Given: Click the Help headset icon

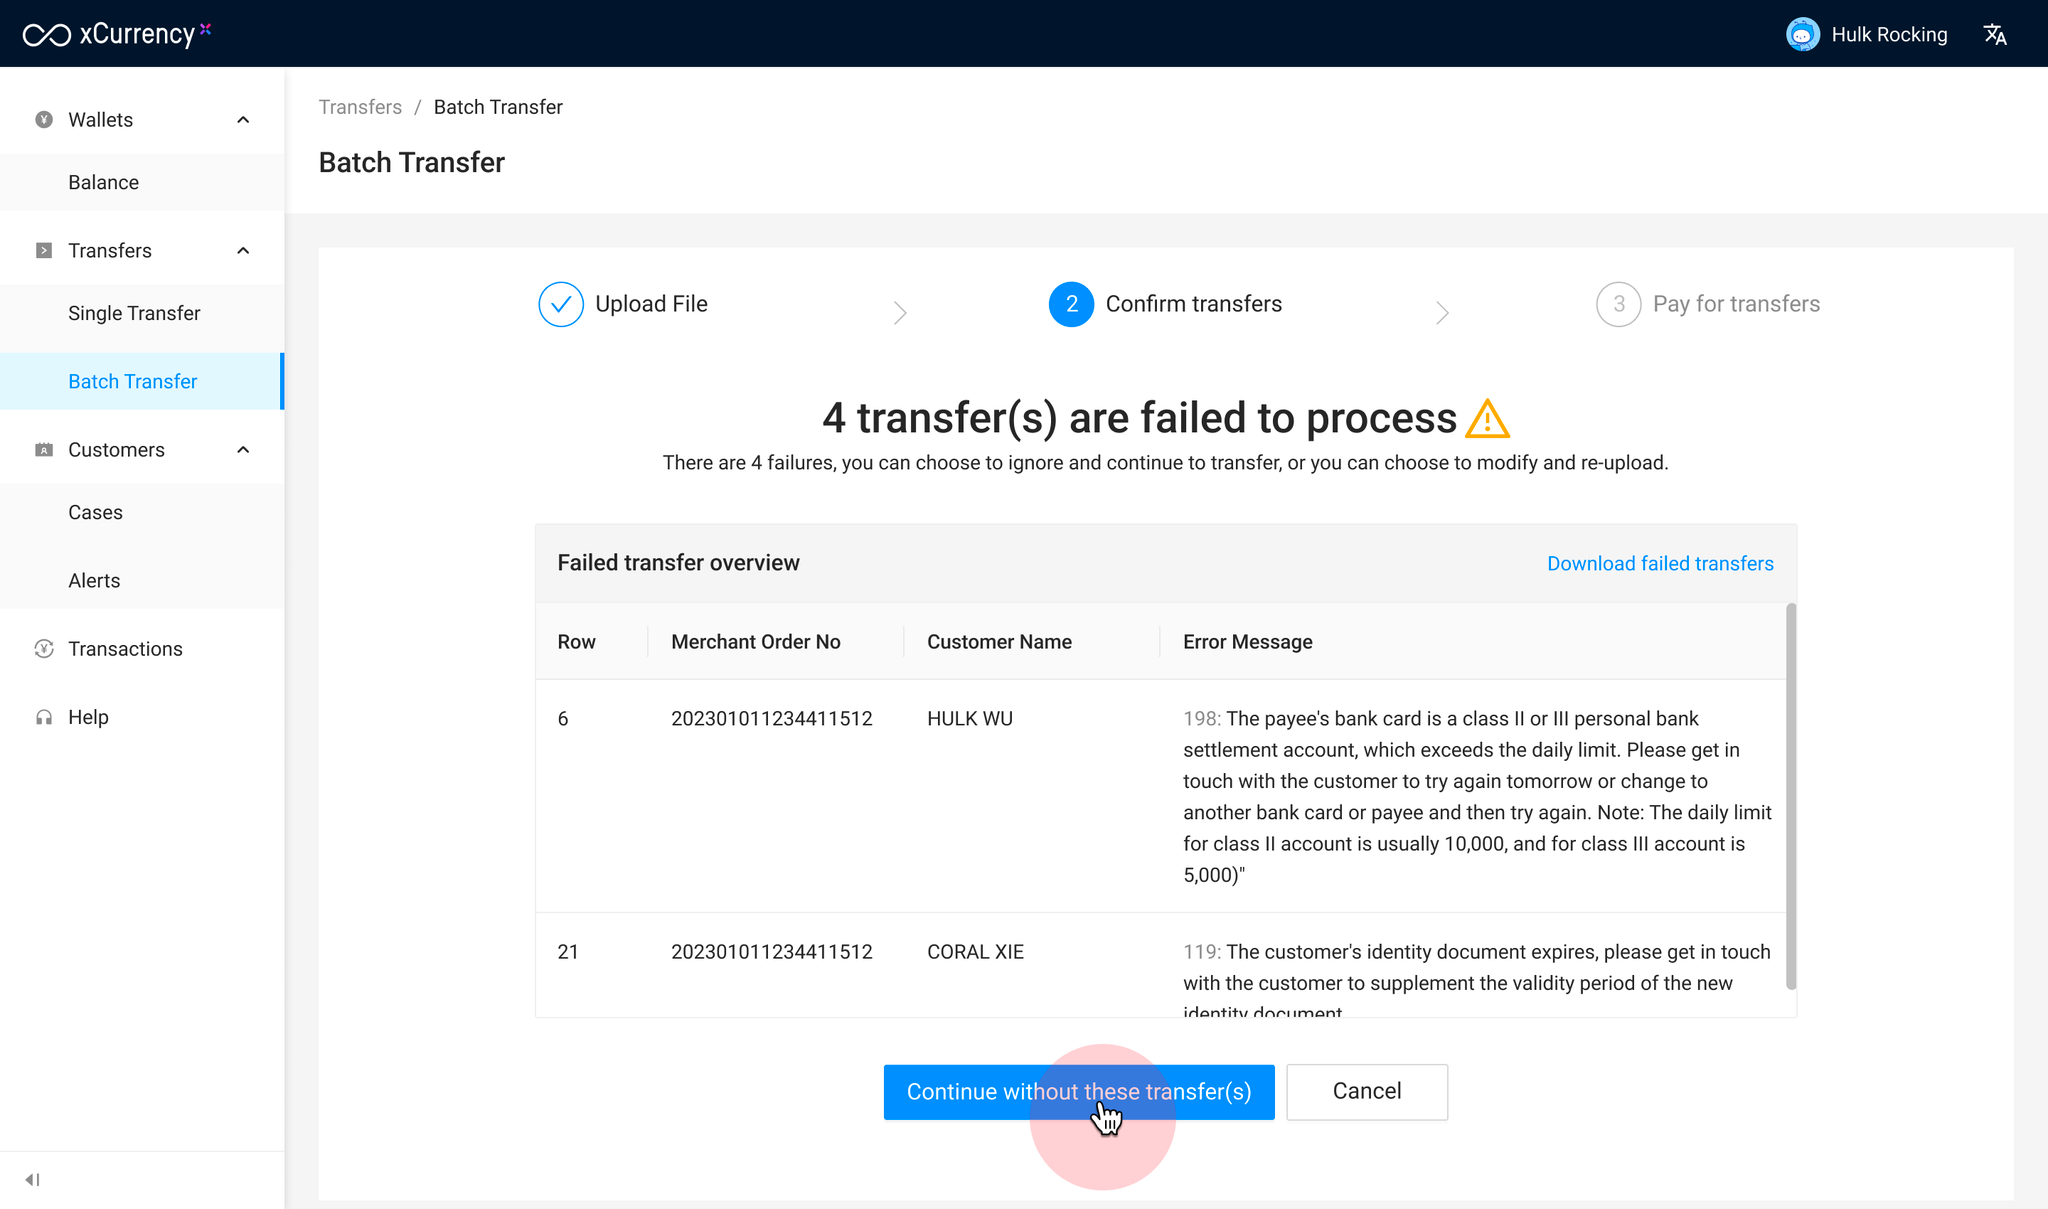Looking at the screenshot, I should (x=44, y=717).
